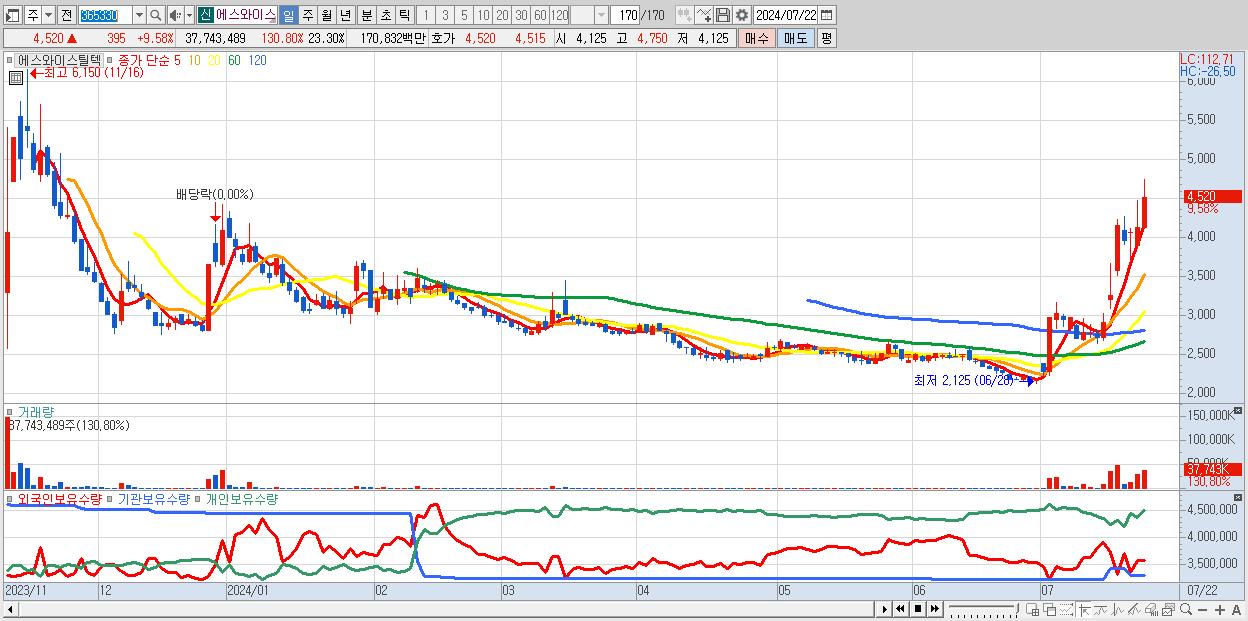Open data table grid icon on chart
This screenshot has height=621, width=1248.
pyautogui.click(x=16, y=77)
